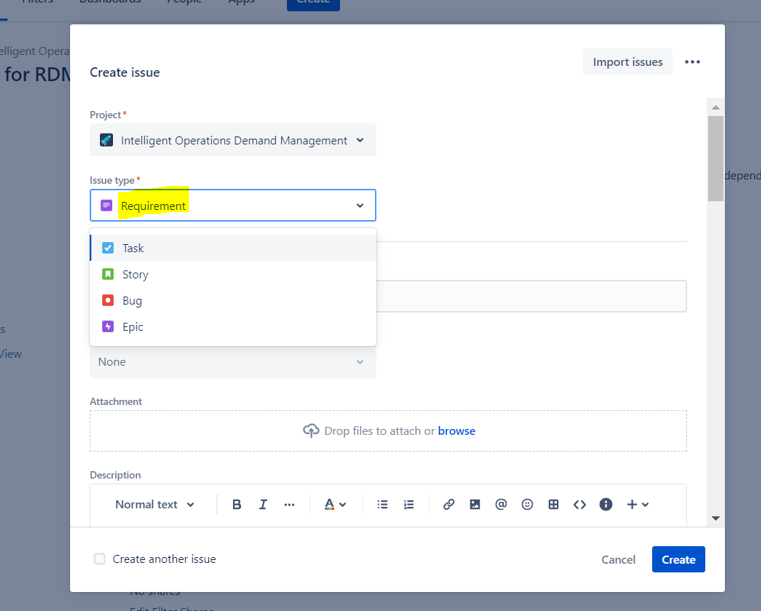The image size is (761, 611).
Task: Select Task issue type option
Action: click(x=233, y=248)
